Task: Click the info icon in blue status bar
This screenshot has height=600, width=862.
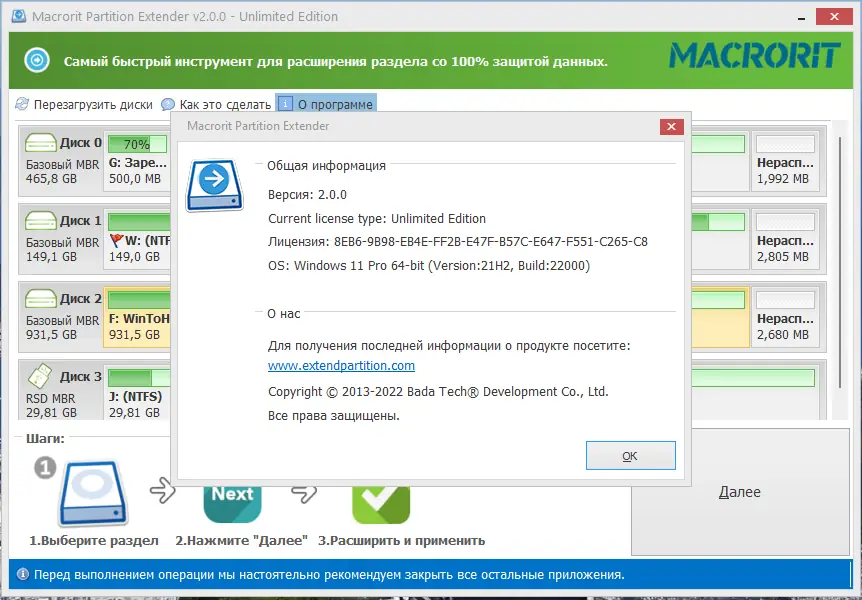Action: [23, 575]
